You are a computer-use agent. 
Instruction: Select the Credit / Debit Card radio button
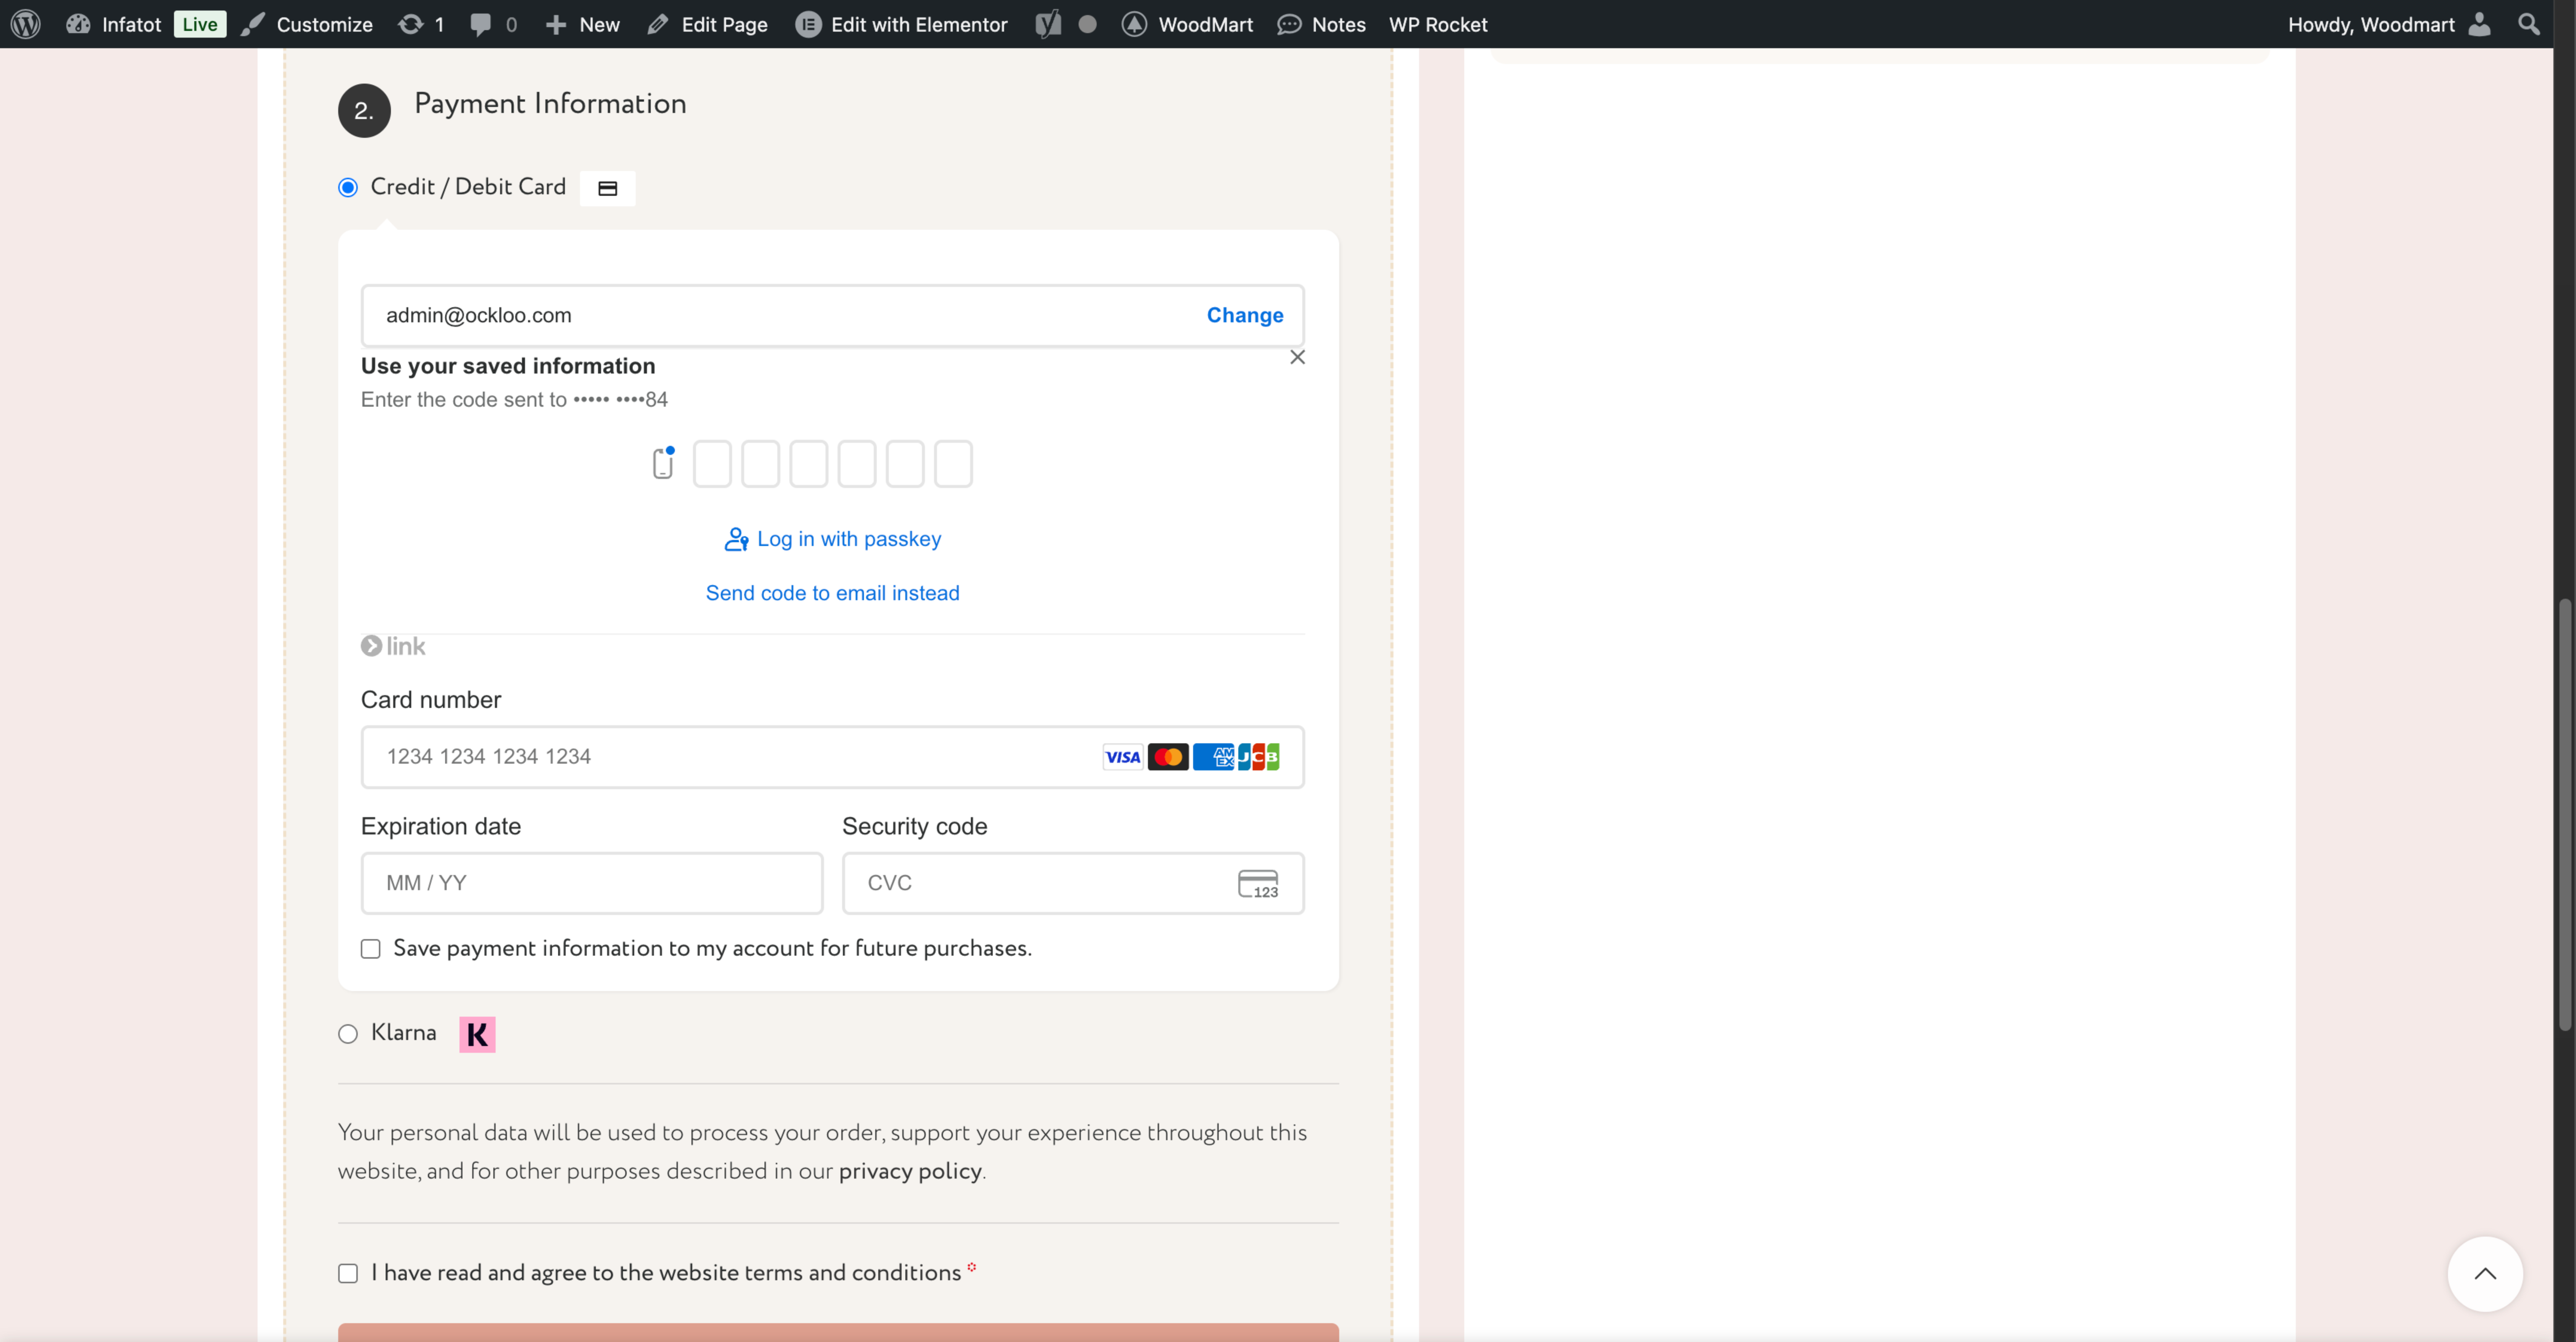(348, 187)
